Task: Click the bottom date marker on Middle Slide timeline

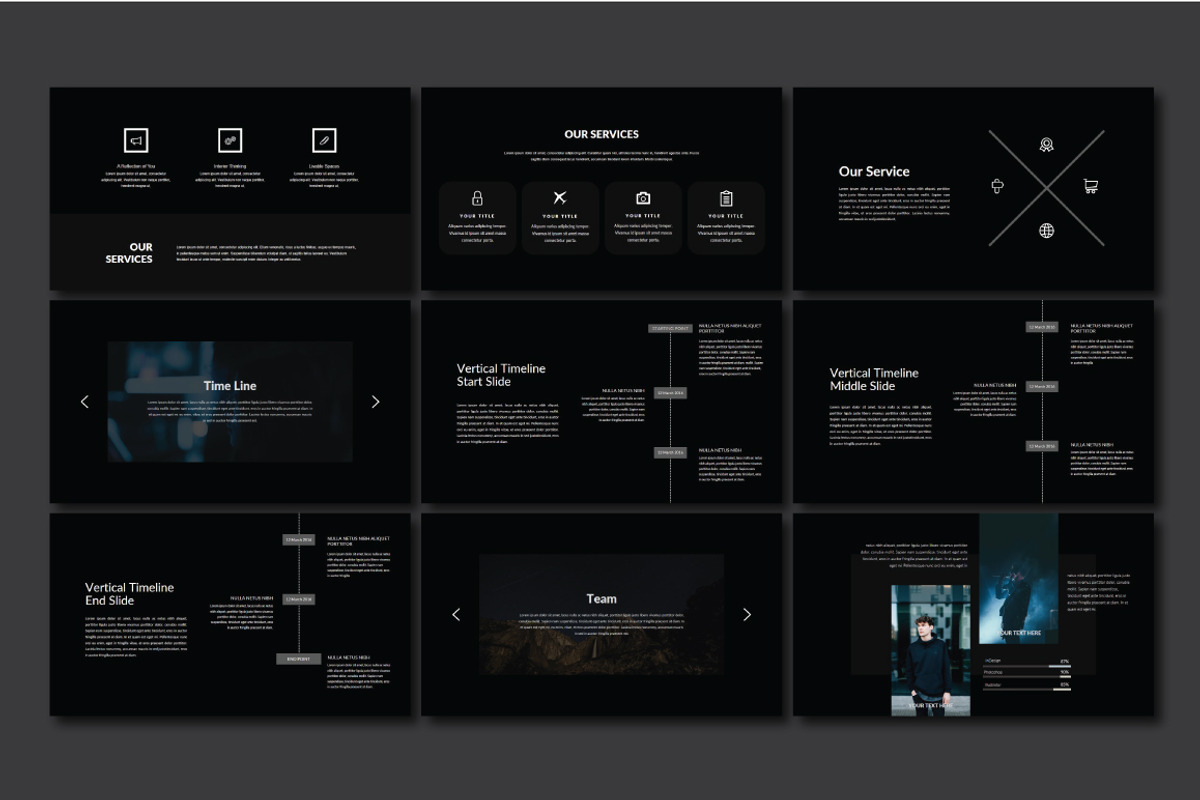Action: pos(1042,446)
